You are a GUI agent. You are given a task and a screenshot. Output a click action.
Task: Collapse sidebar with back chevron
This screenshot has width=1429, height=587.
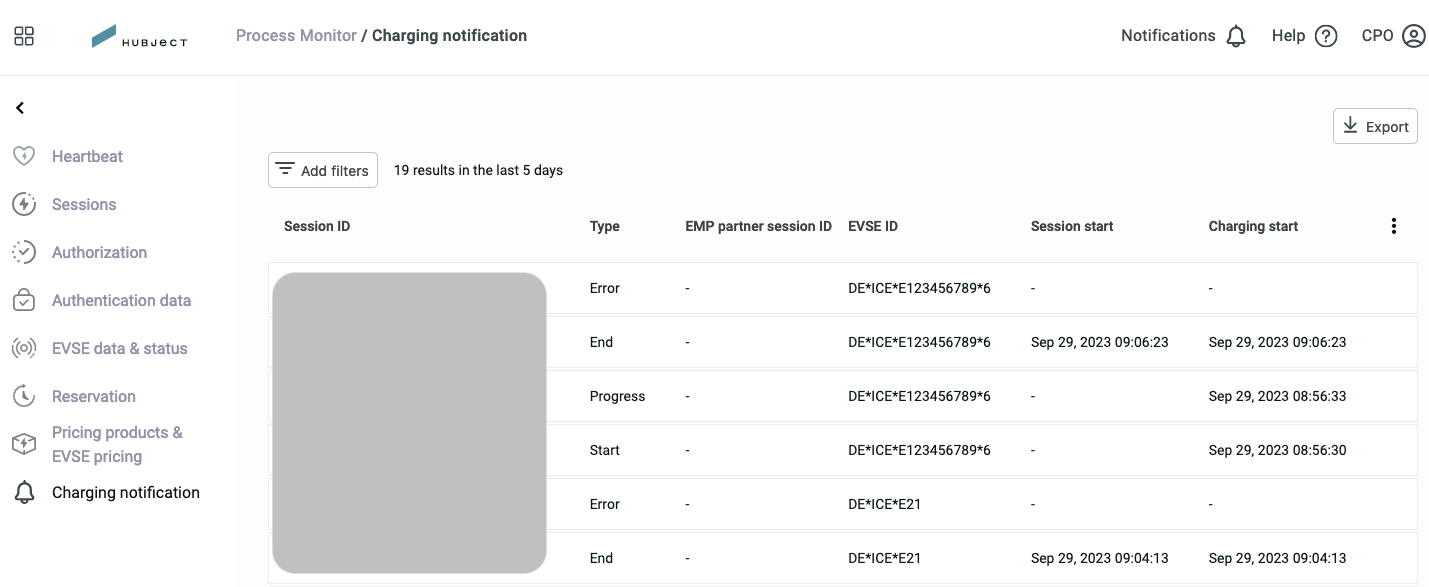(x=20, y=108)
